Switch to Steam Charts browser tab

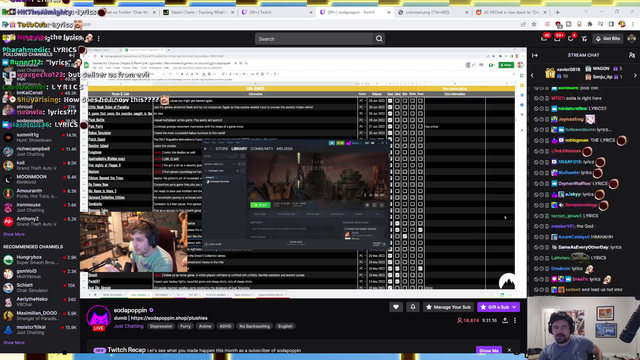pos(198,12)
